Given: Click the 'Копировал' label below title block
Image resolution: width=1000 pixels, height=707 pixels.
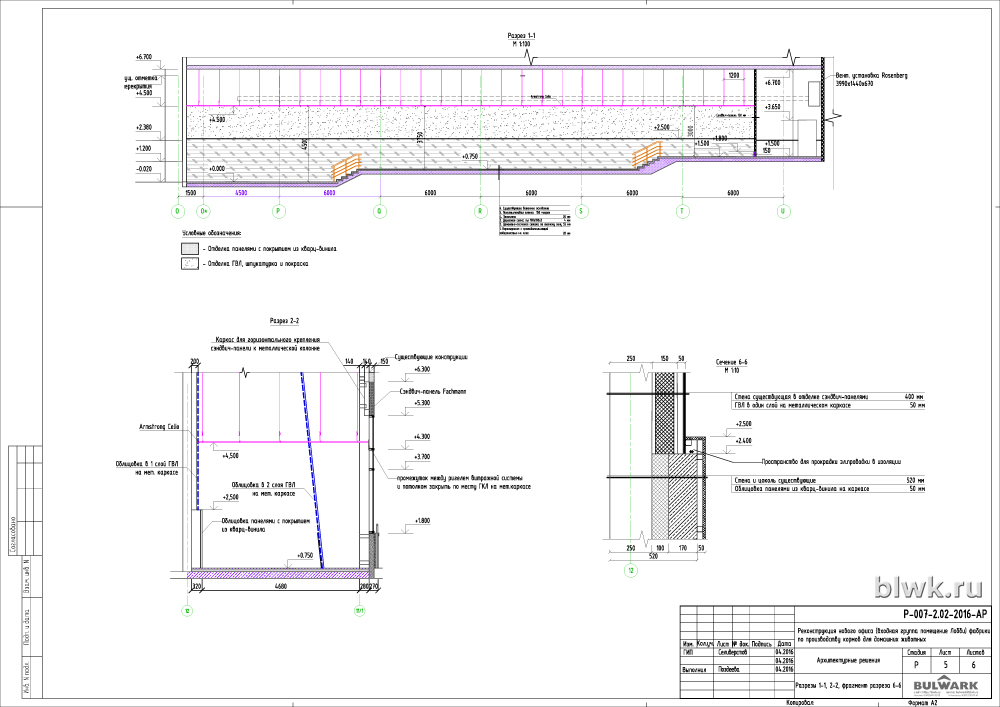Looking at the screenshot, I should click(800, 702).
